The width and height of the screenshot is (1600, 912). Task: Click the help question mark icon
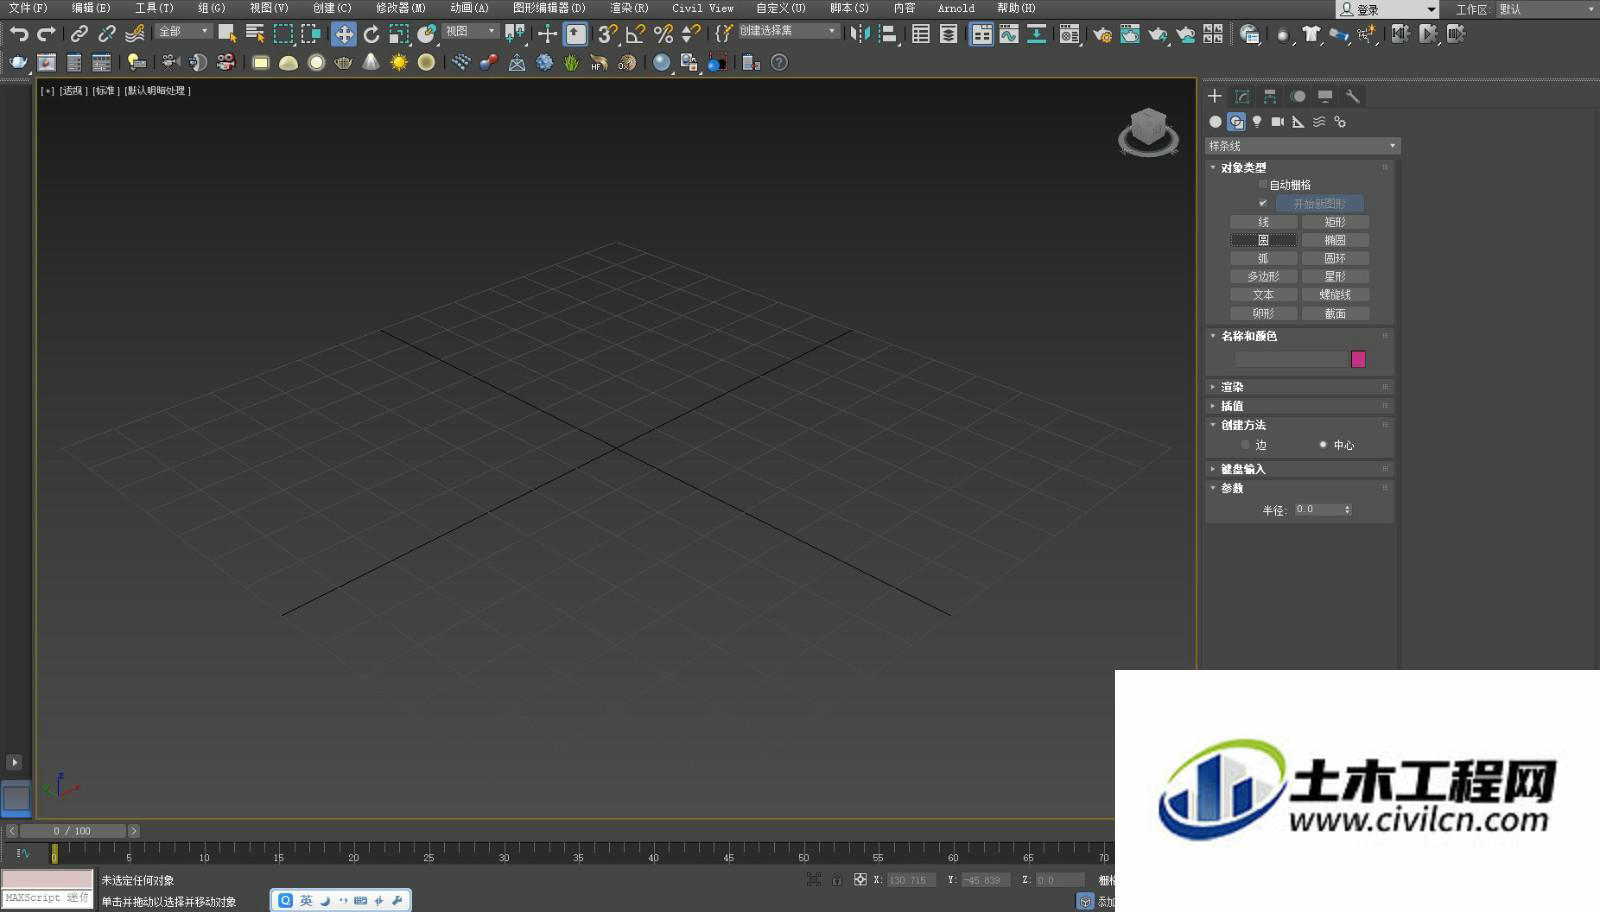point(779,62)
